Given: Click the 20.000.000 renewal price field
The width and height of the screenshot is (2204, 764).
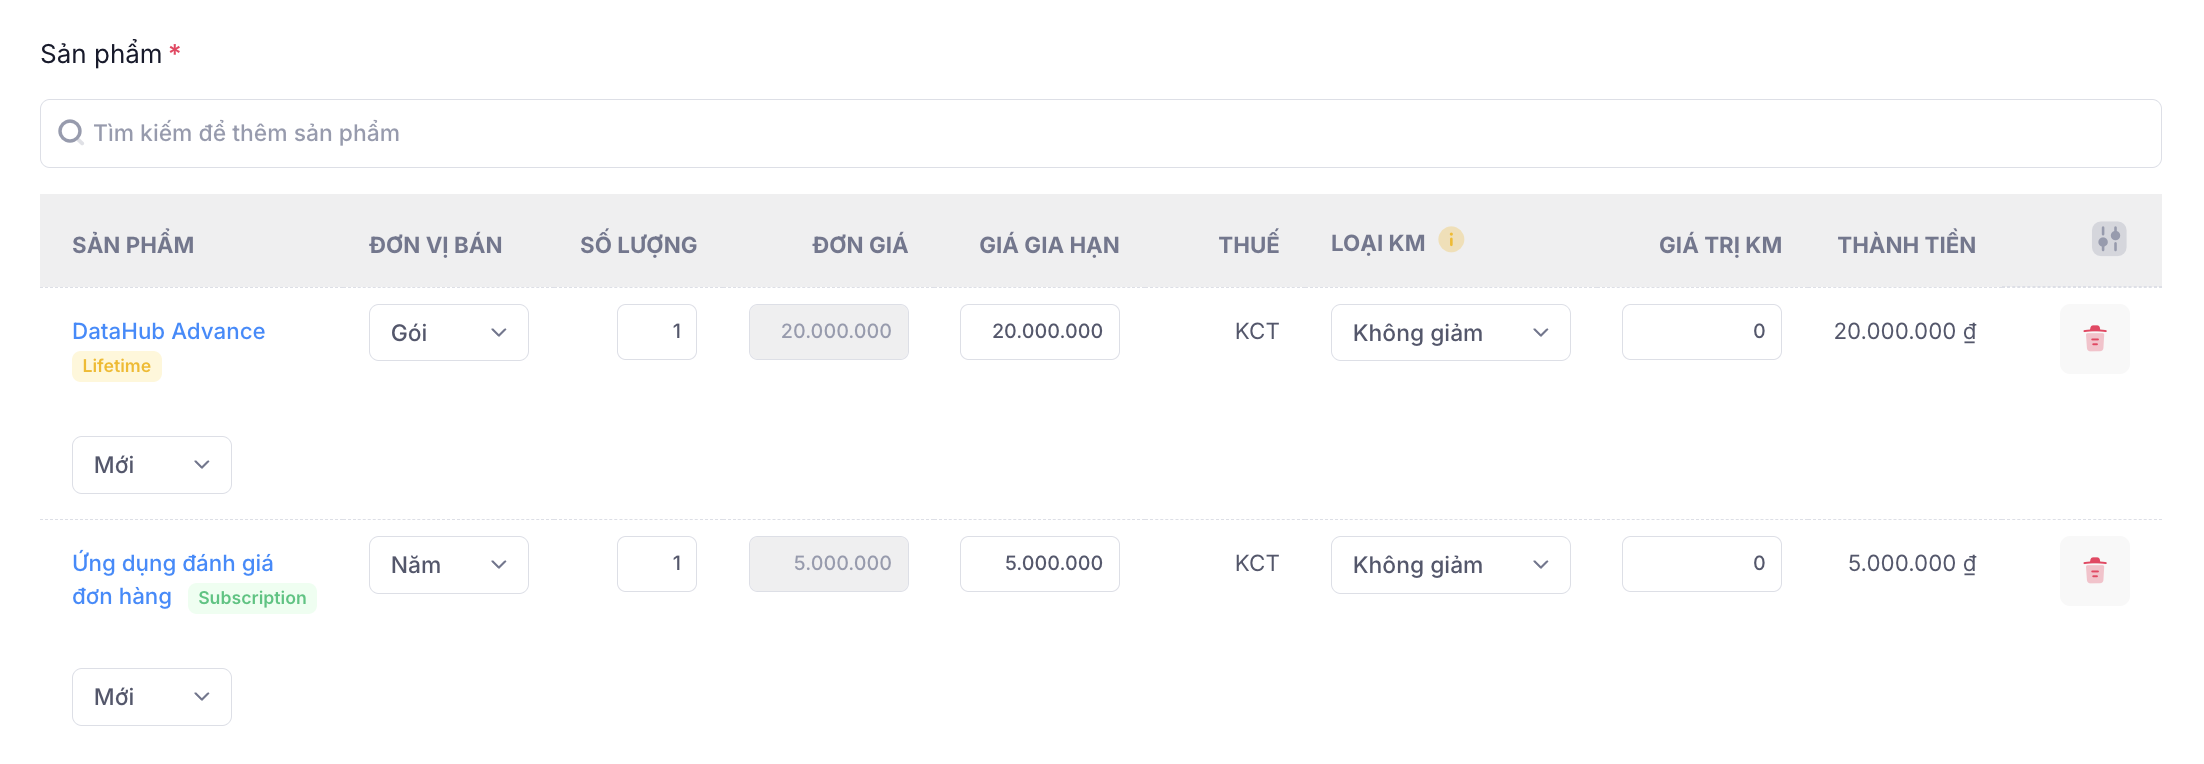Looking at the screenshot, I should [x=1039, y=332].
